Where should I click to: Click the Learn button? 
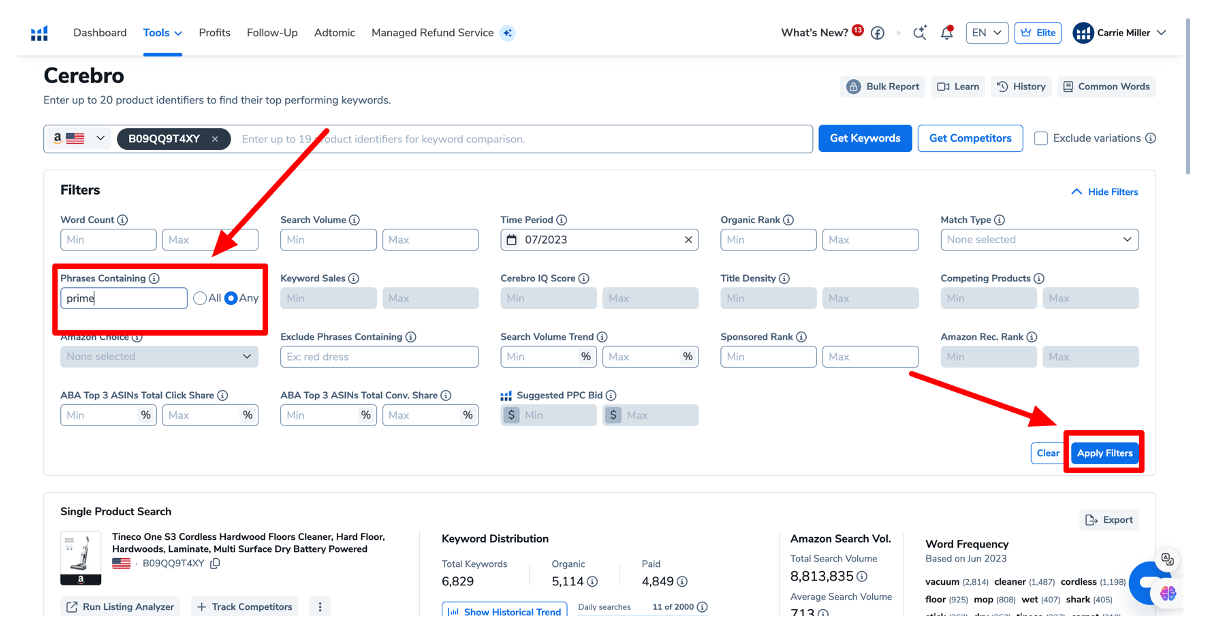point(958,87)
